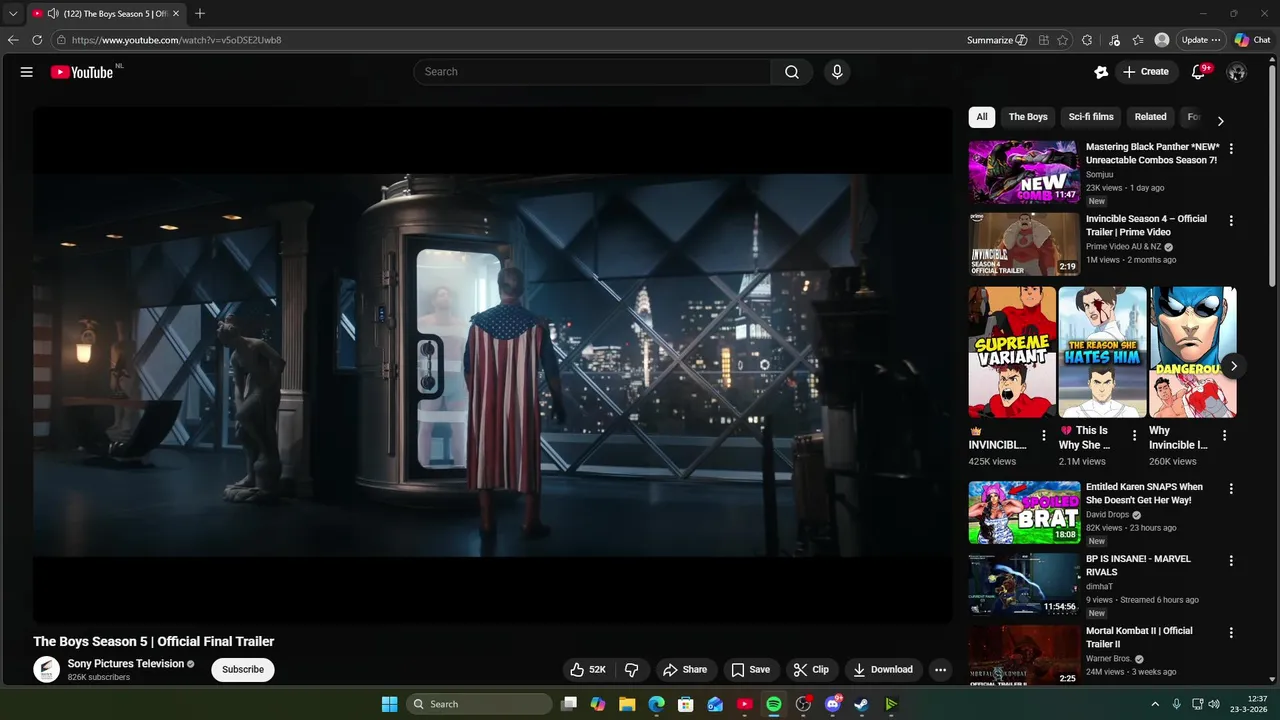1280x720 pixels.
Task: Show more filter chips with arrow
Action: click(1220, 120)
